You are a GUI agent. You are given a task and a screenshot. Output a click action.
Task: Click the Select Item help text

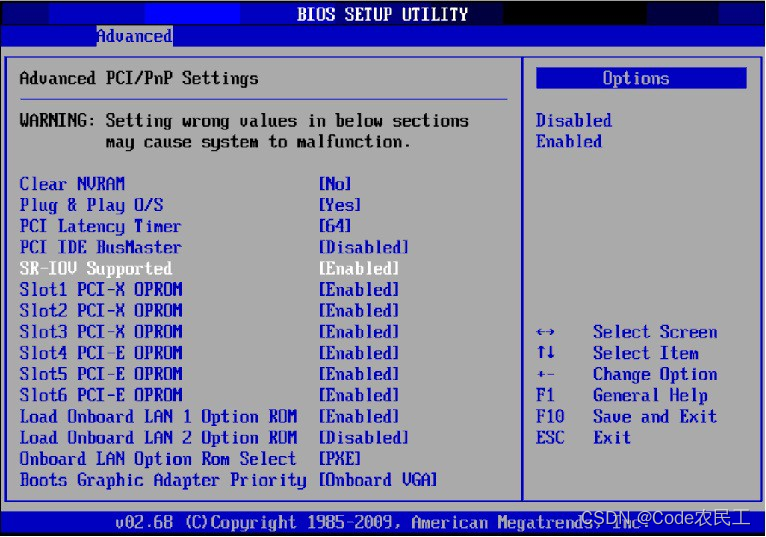coord(646,353)
